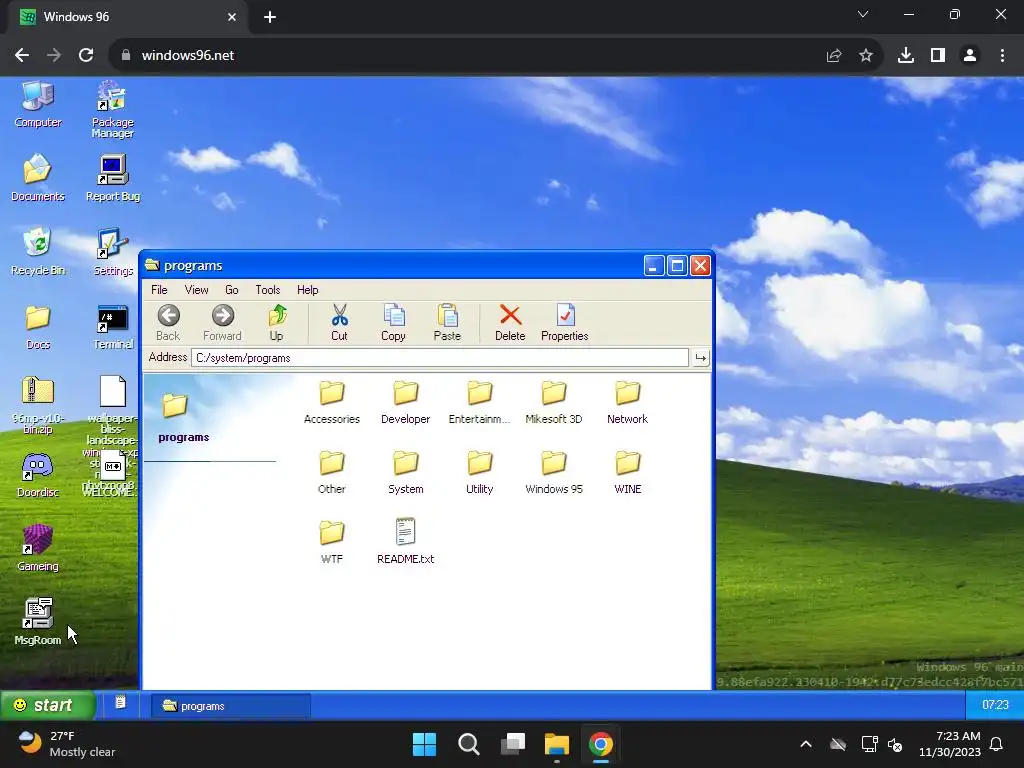Viewport: 1024px width, 768px height.
Task: Click the Forward toolbar button
Action: point(222,323)
